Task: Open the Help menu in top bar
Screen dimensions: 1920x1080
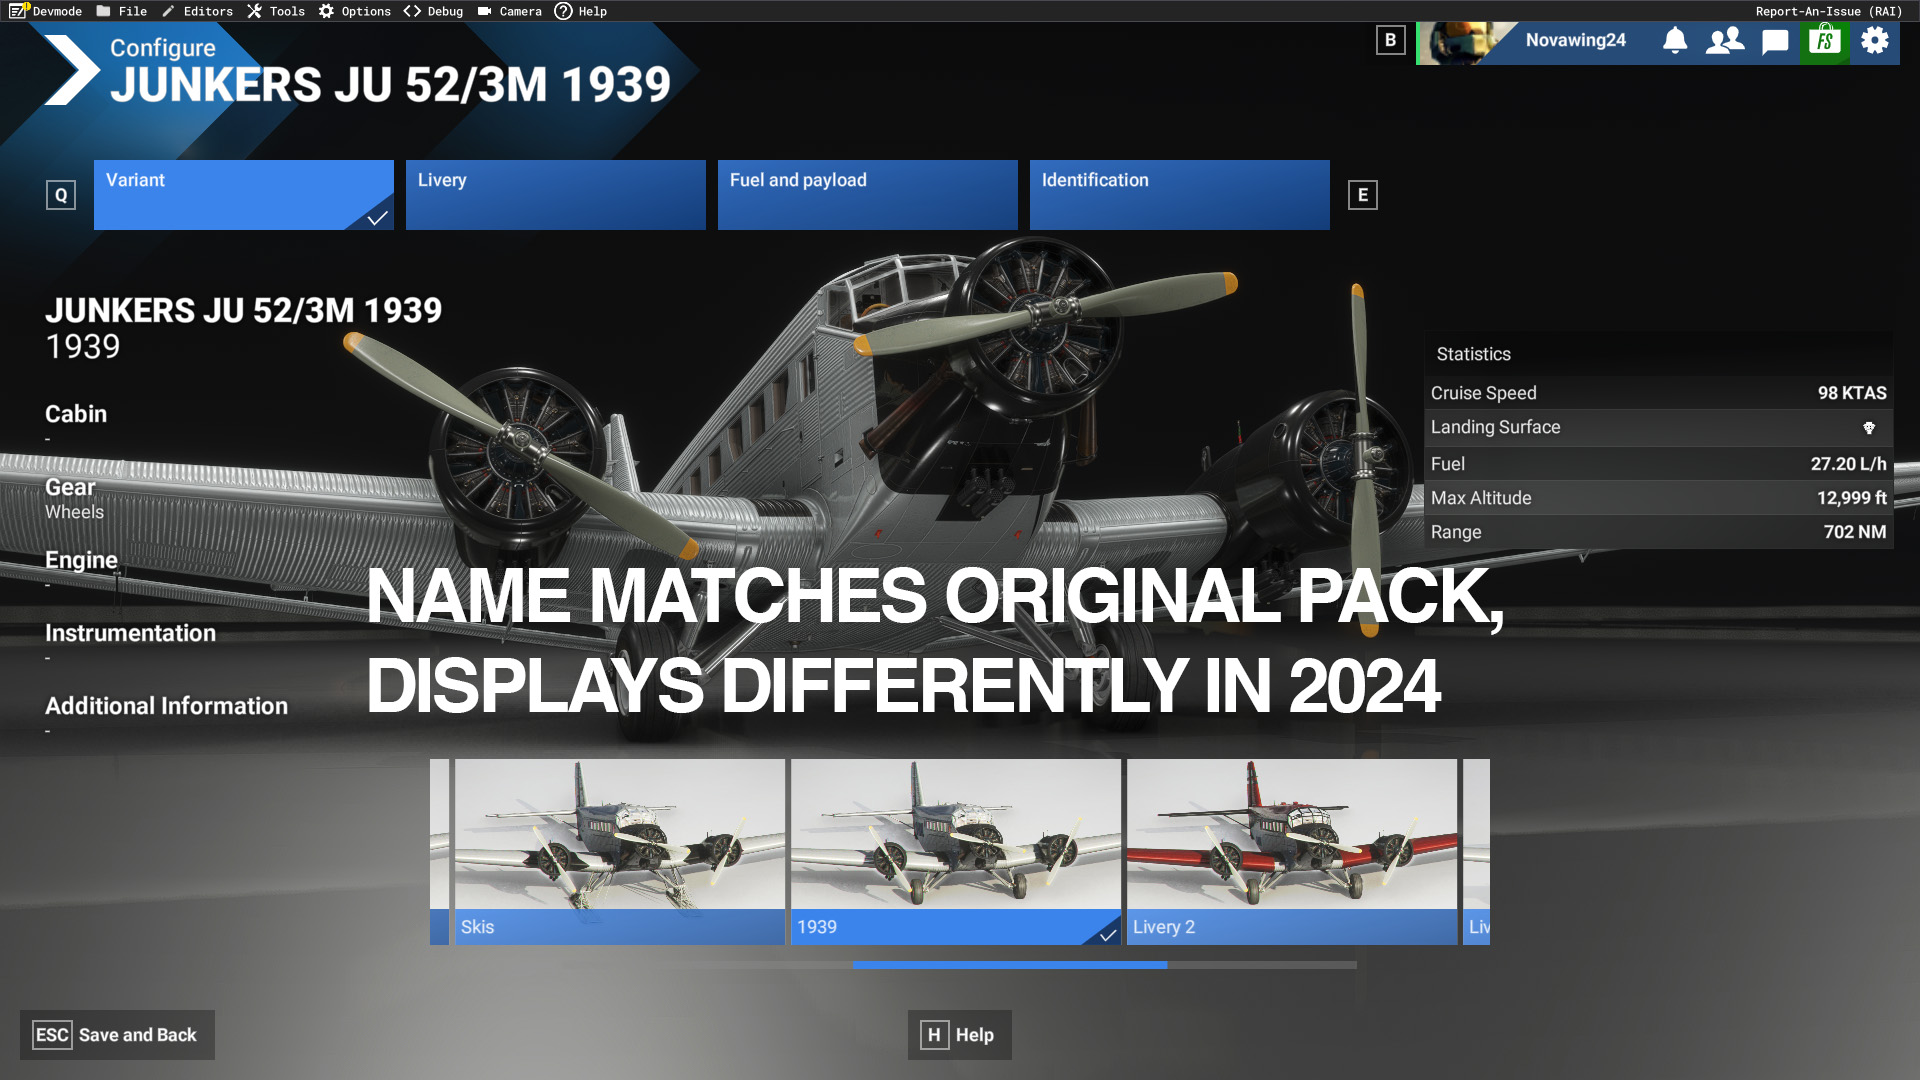Action: coord(581,11)
